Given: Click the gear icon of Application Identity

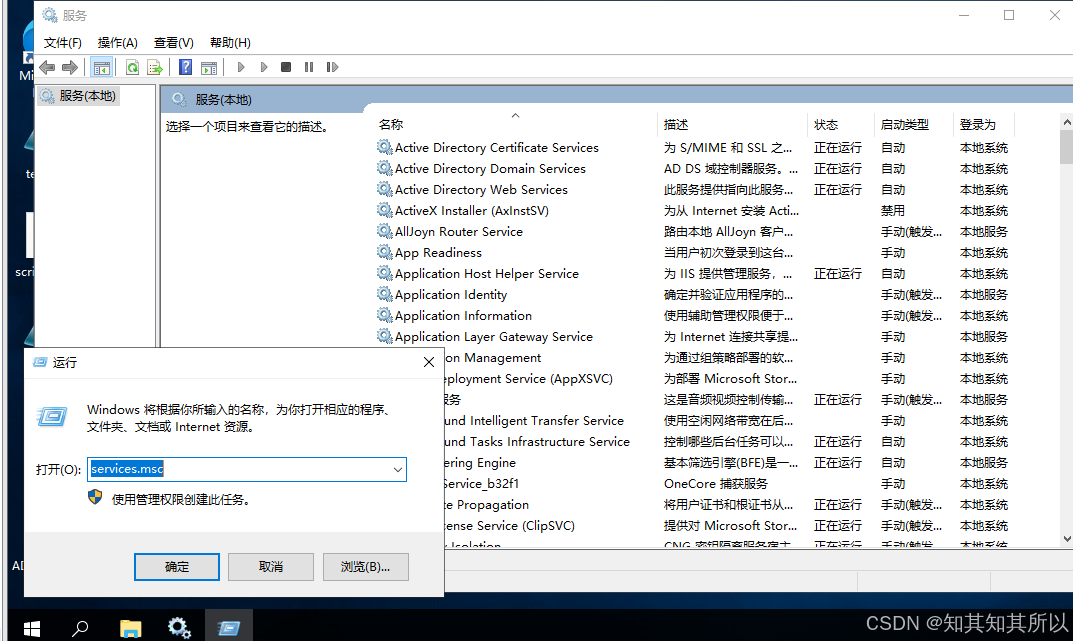Looking at the screenshot, I should point(385,295).
